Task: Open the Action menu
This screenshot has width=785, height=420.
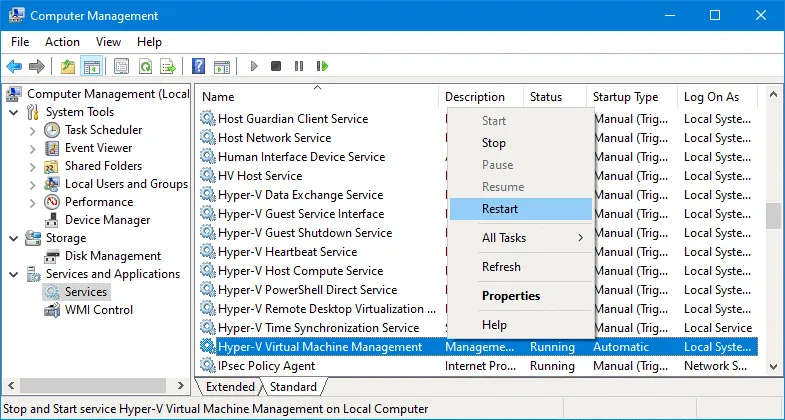Action: pos(62,42)
